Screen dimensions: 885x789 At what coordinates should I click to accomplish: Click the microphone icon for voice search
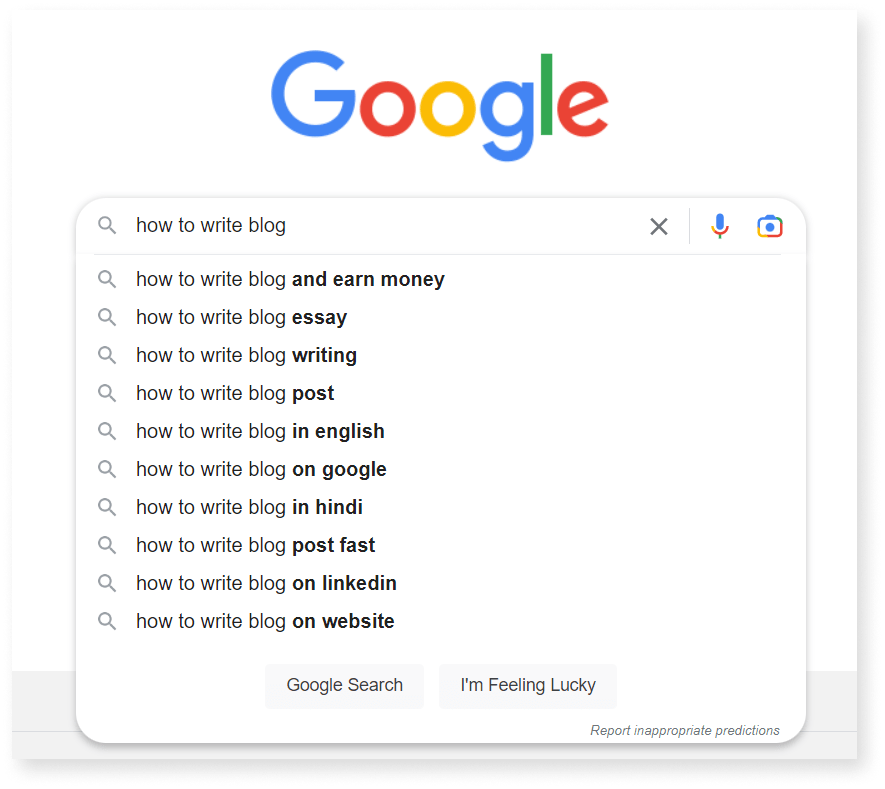click(x=720, y=226)
